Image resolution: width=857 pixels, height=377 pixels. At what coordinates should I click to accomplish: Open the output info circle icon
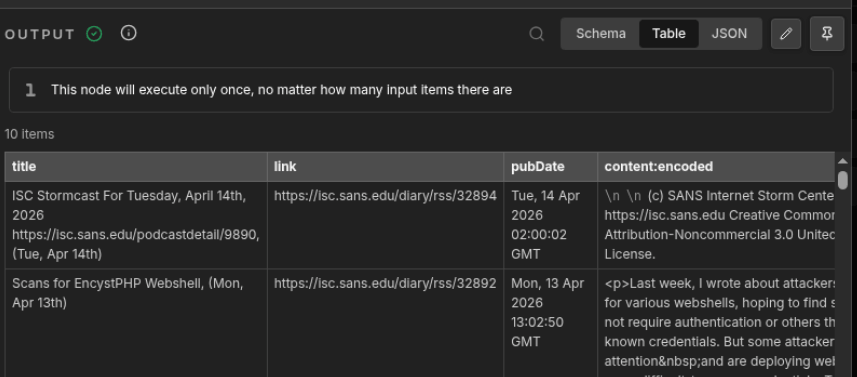[128, 33]
